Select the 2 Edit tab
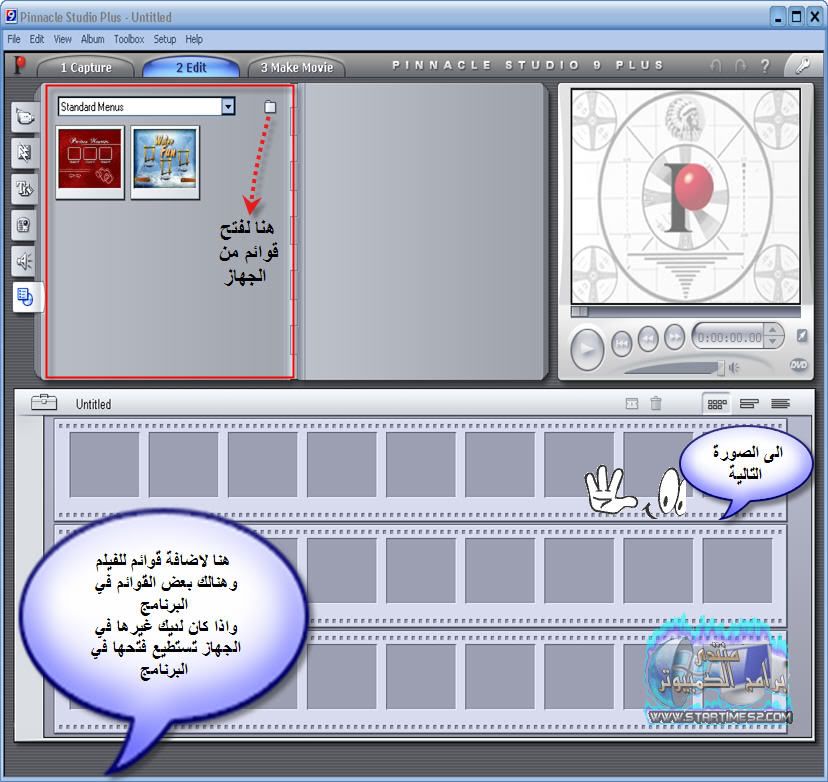 [x=191, y=67]
